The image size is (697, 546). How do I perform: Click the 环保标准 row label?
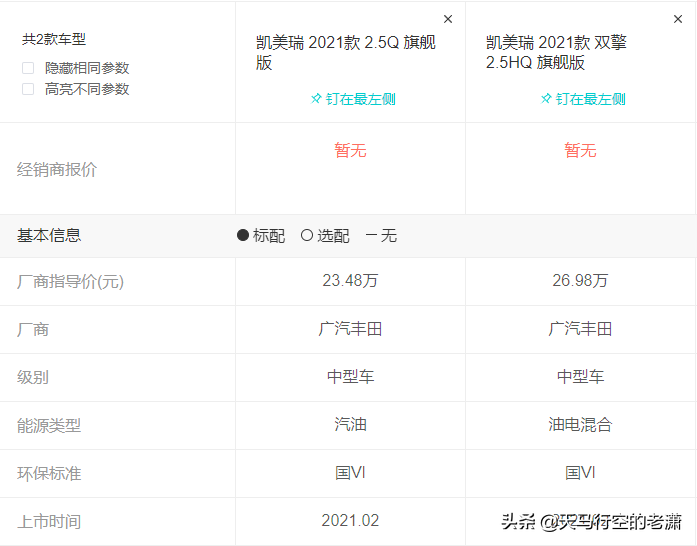(49, 474)
